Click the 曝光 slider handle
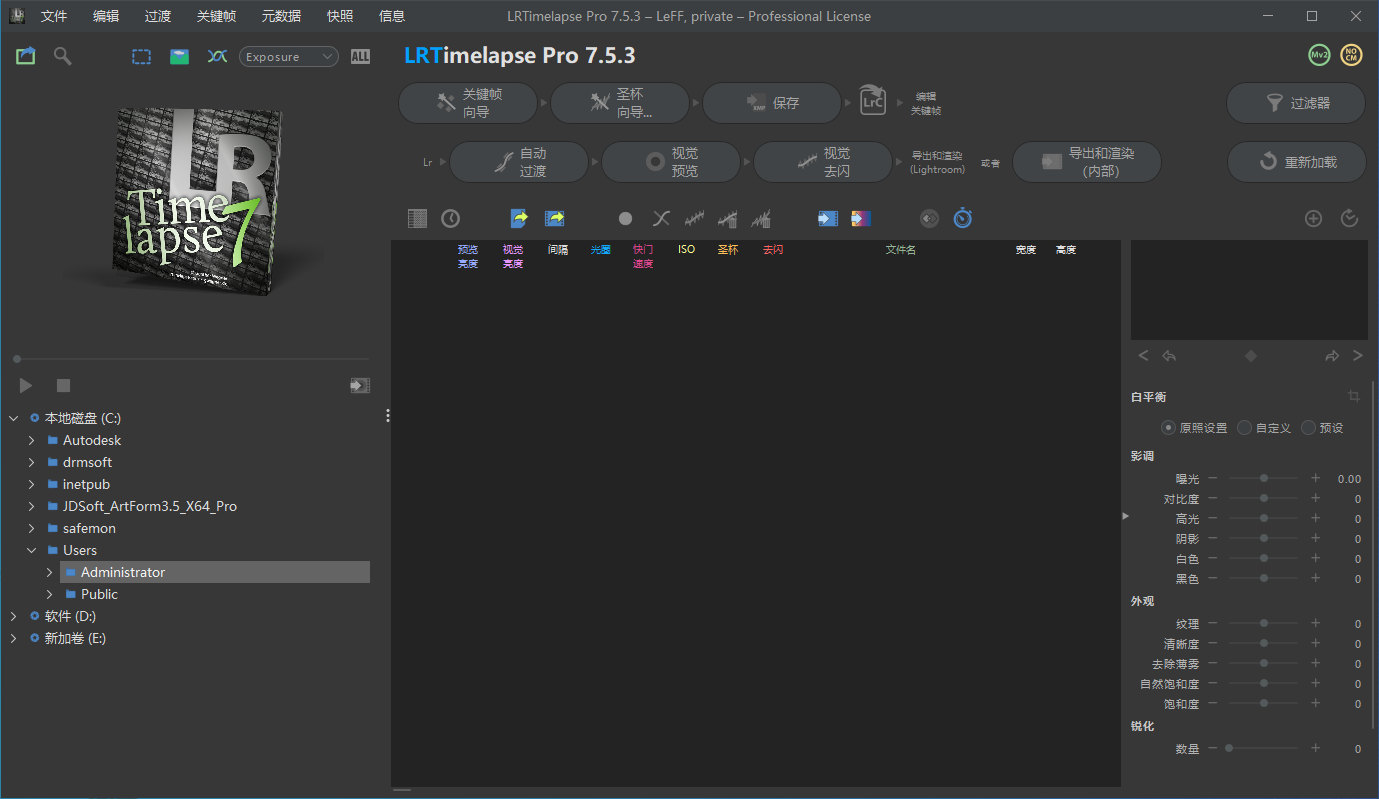Image resolution: width=1379 pixels, height=799 pixels. (1264, 479)
